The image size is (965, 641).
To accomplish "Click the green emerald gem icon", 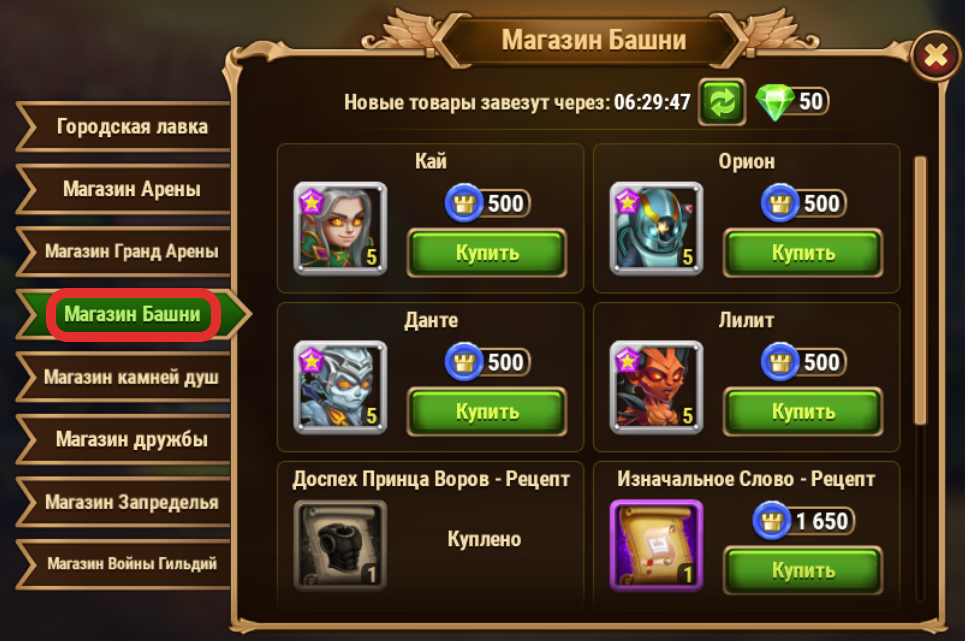I will tap(774, 102).
